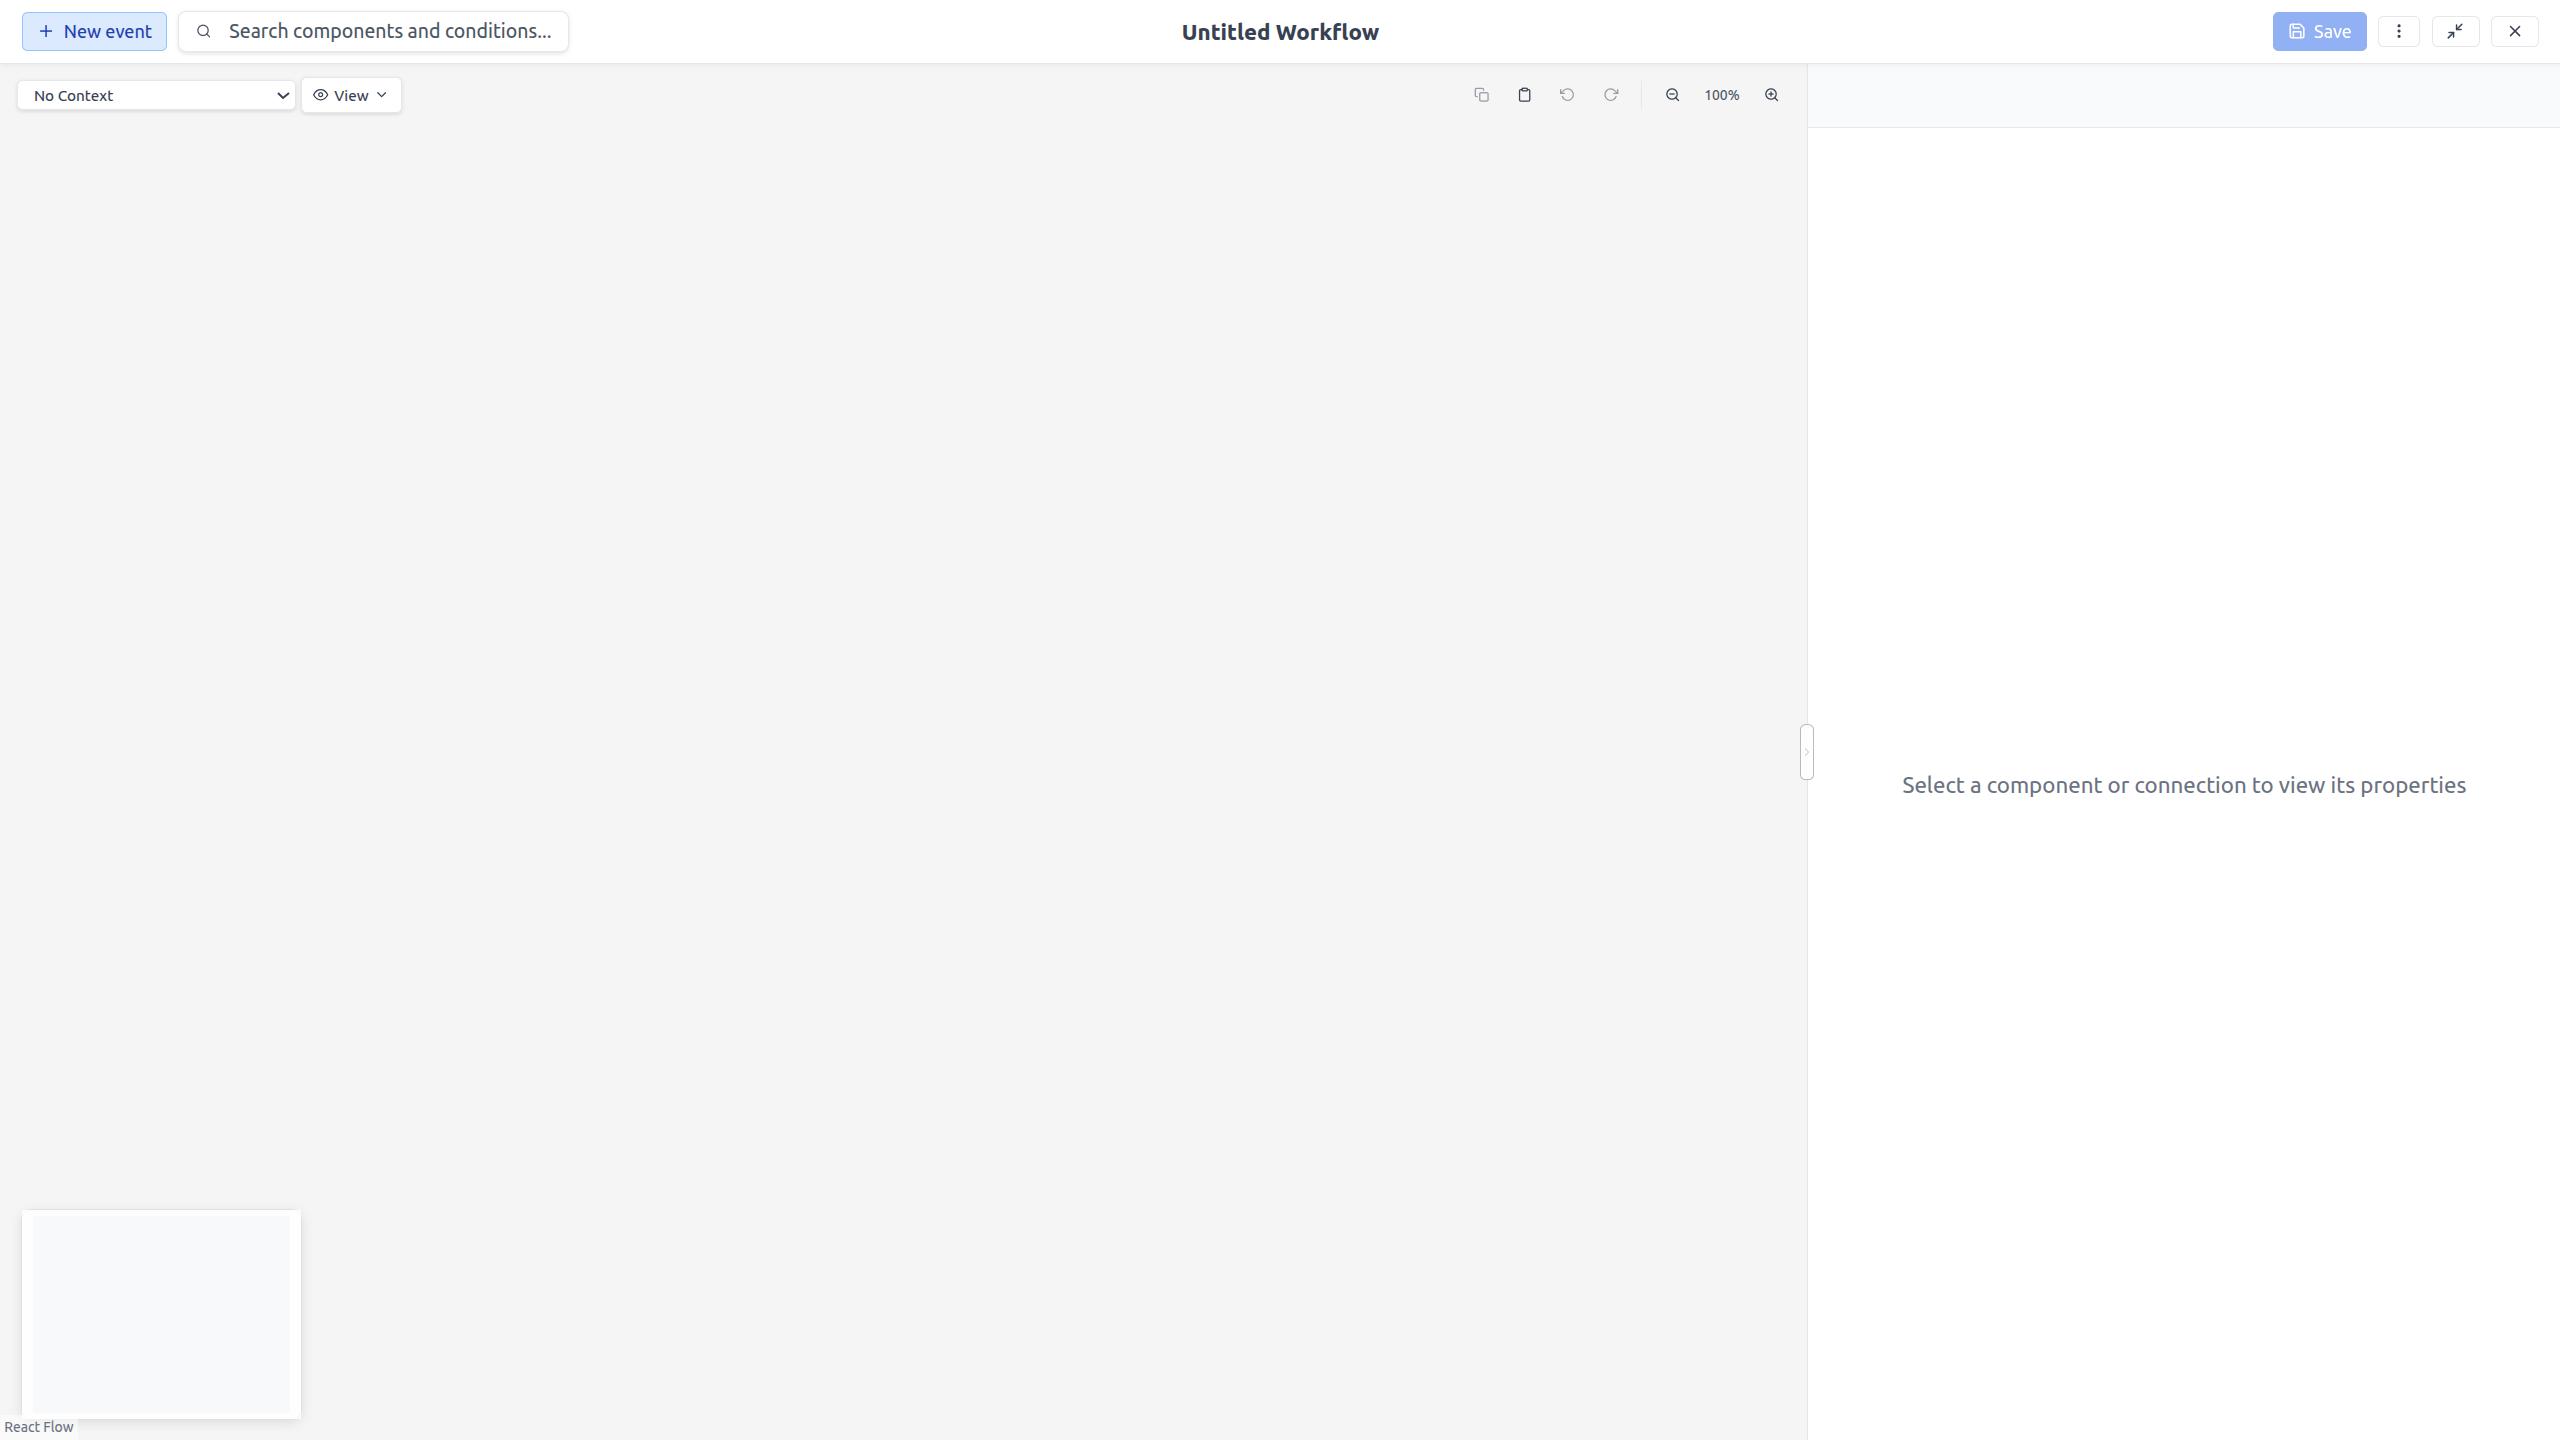Zoom in on the workflow canvas
The width and height of the screenshot is (2560, 1440).
1771,95
